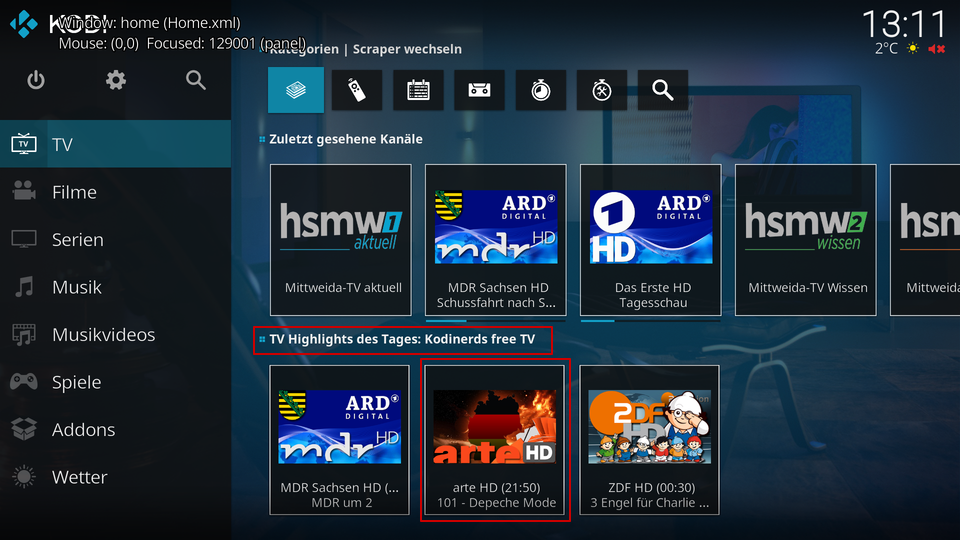Open search from the sidebar magnifier icon
Viewport: 960px width, 540px height.
point(195,80)
